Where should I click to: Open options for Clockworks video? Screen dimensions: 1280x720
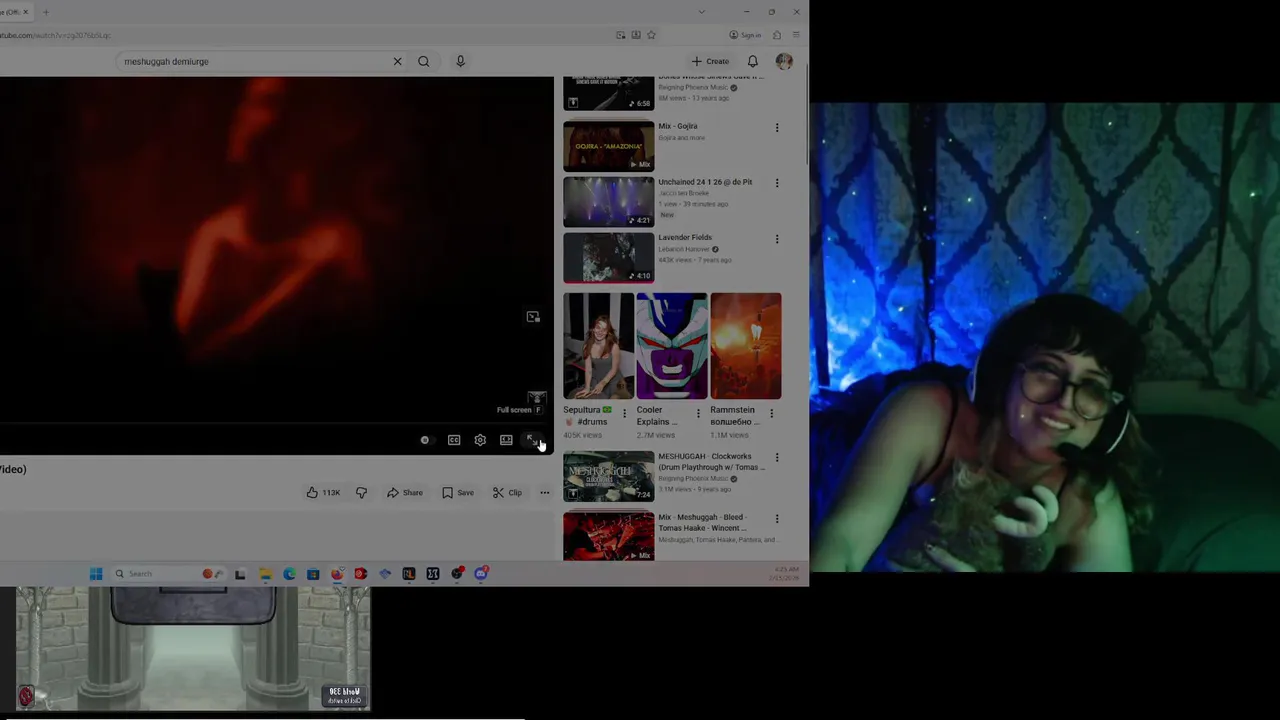pos(777,457)
